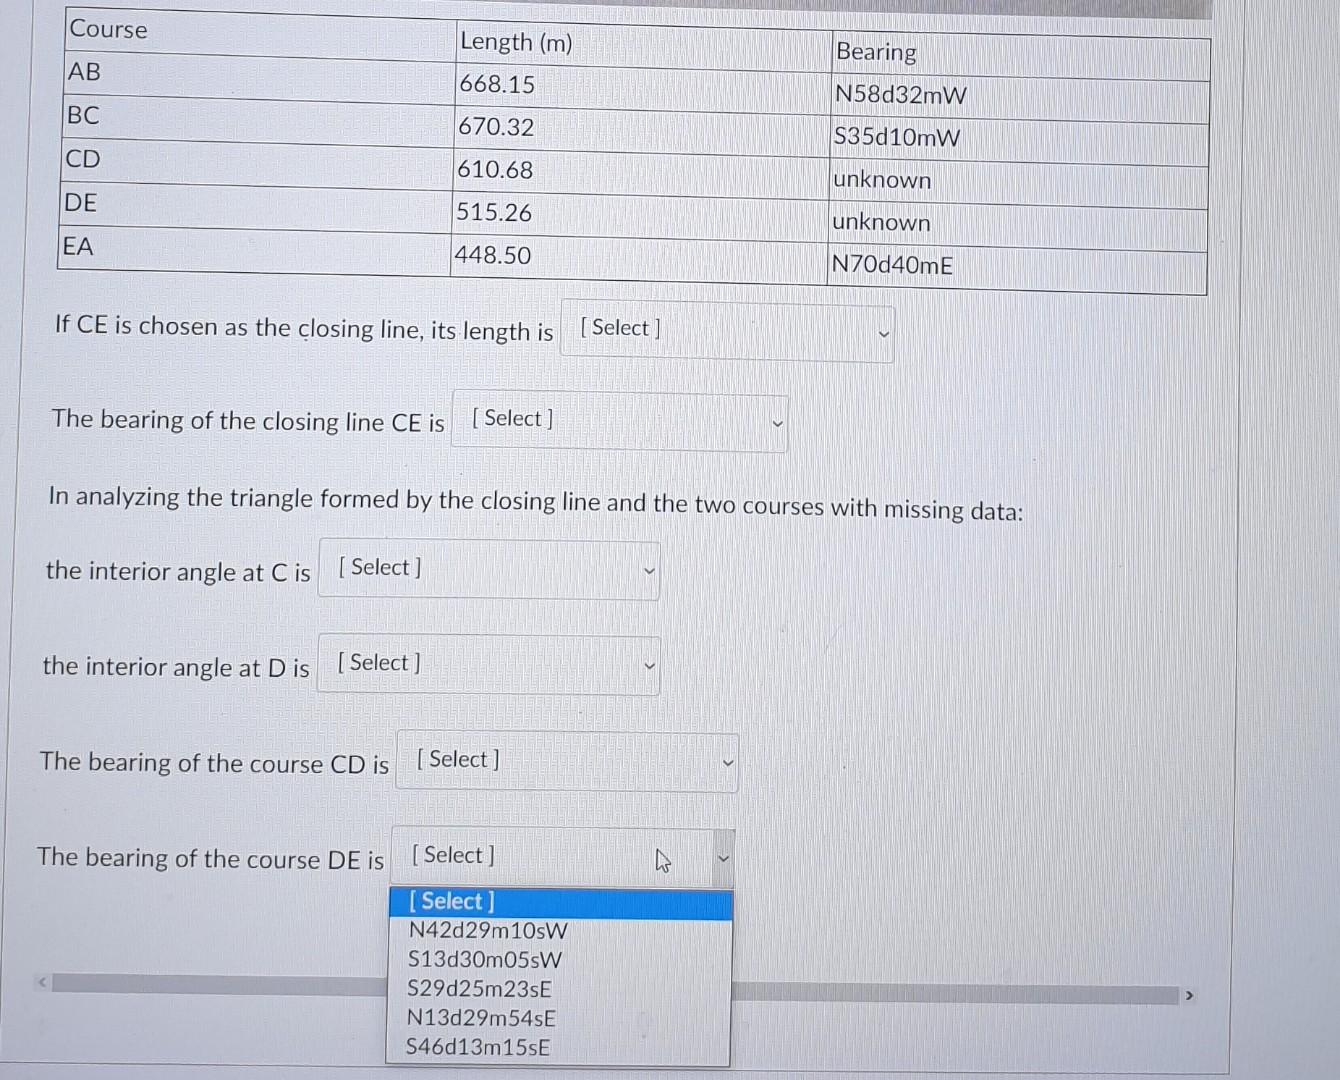Choose the highlighted [Select] default option
Viewport: 1340px width, 1080px height.
pyautogui.click(x=451, y=901)
